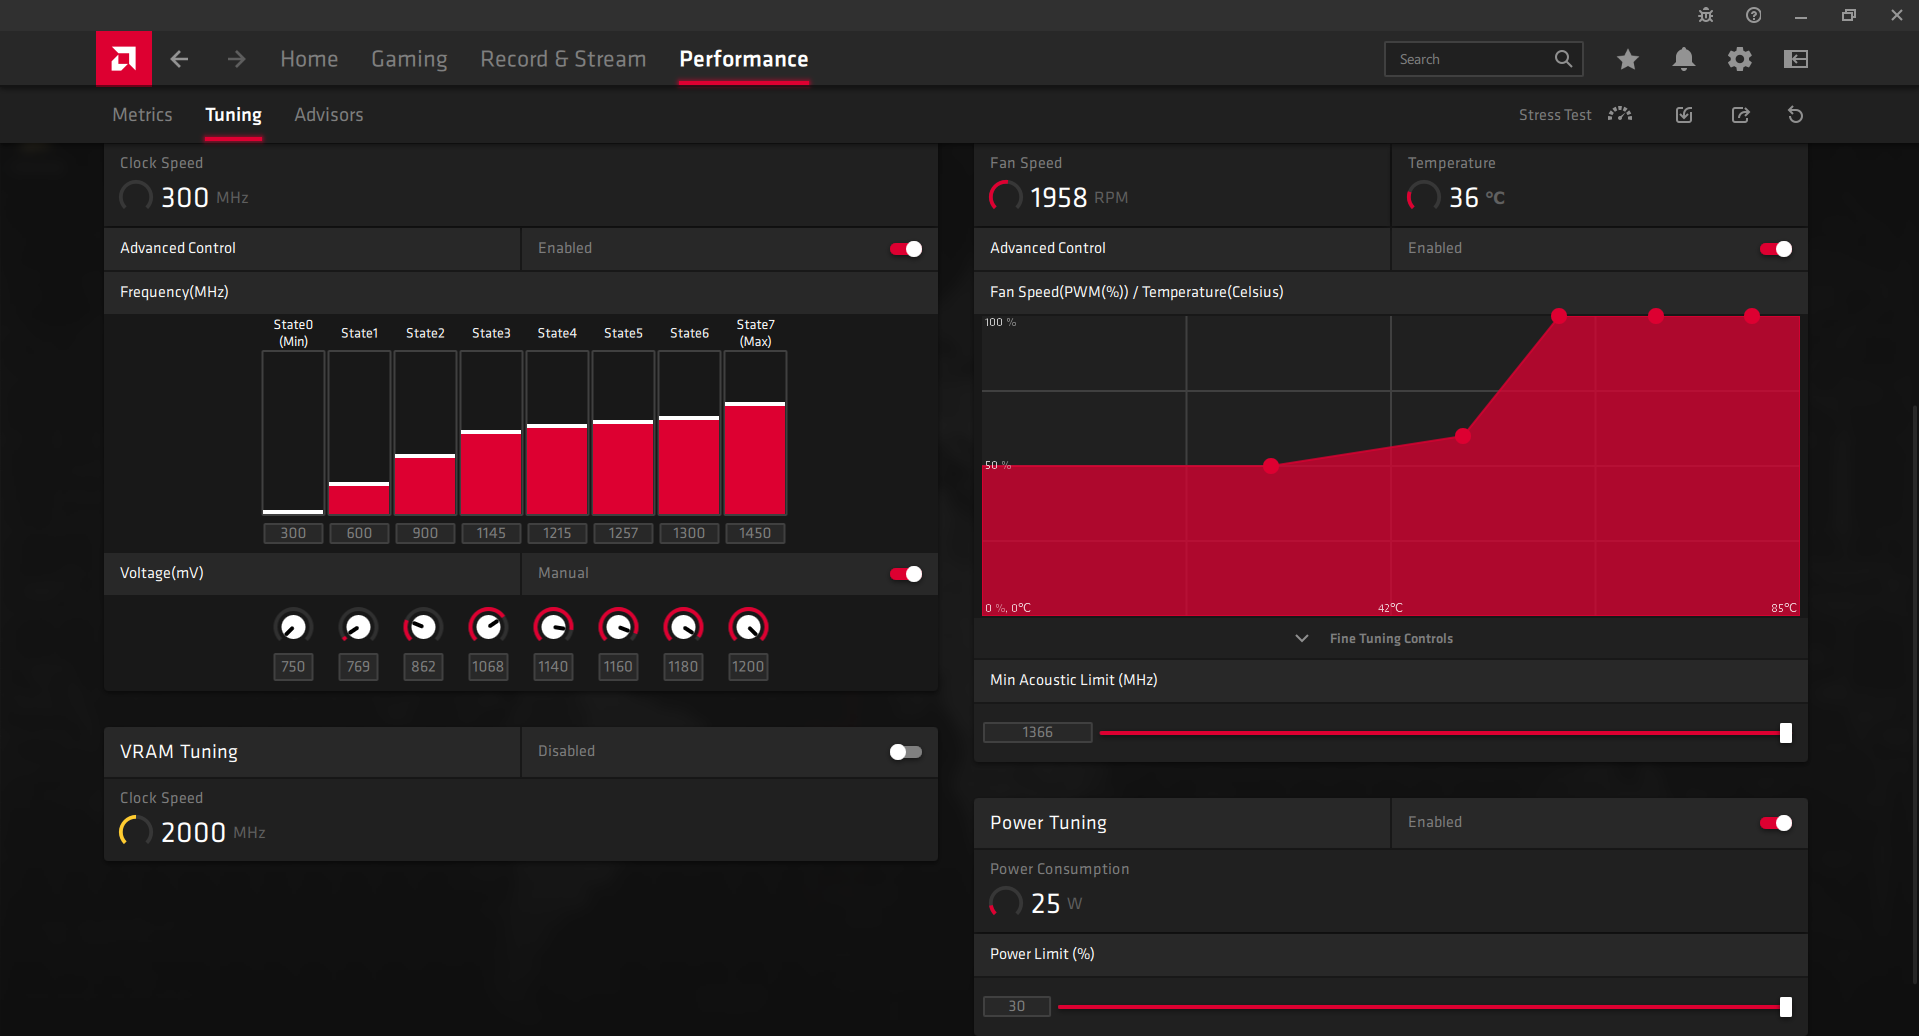Click the voltage field 862
The image size is (1919, 1036).
[423, 666]
